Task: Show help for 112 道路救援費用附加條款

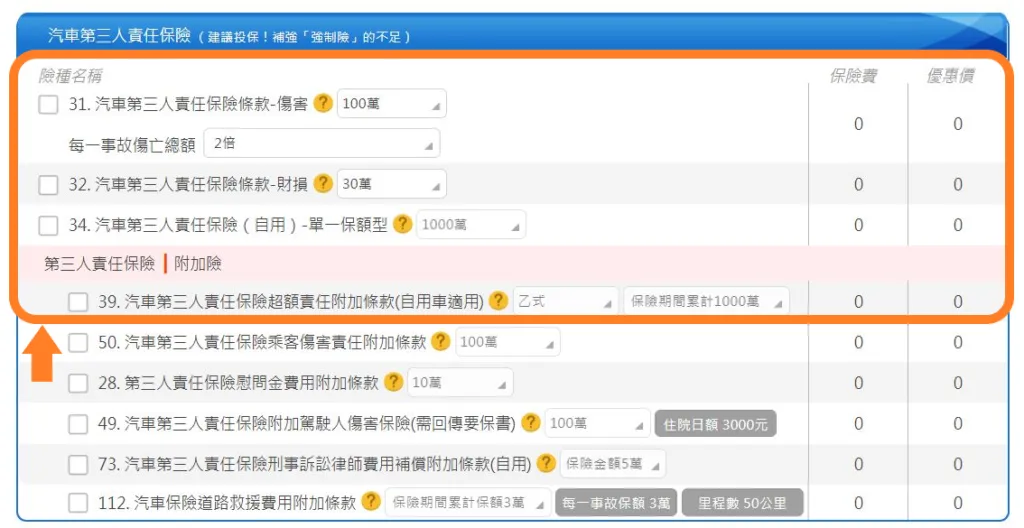Action: [371, 502]
